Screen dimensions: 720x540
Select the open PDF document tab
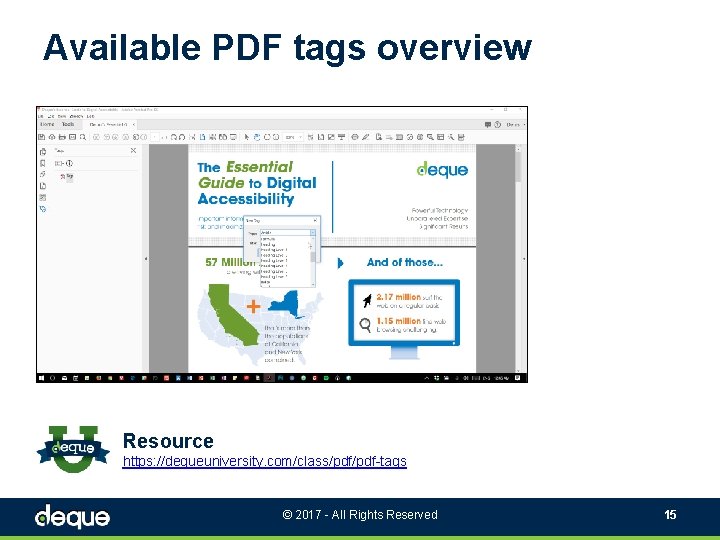[x=108, y=124]
